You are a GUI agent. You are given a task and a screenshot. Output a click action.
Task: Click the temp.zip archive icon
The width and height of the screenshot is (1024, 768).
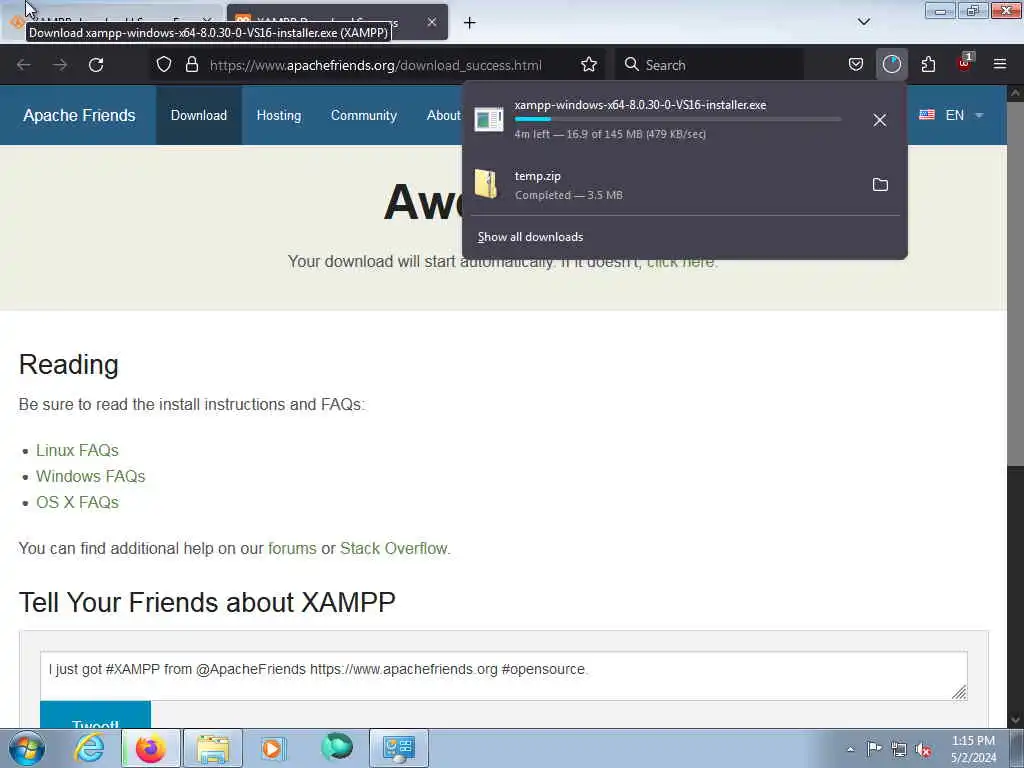[487, 184]
